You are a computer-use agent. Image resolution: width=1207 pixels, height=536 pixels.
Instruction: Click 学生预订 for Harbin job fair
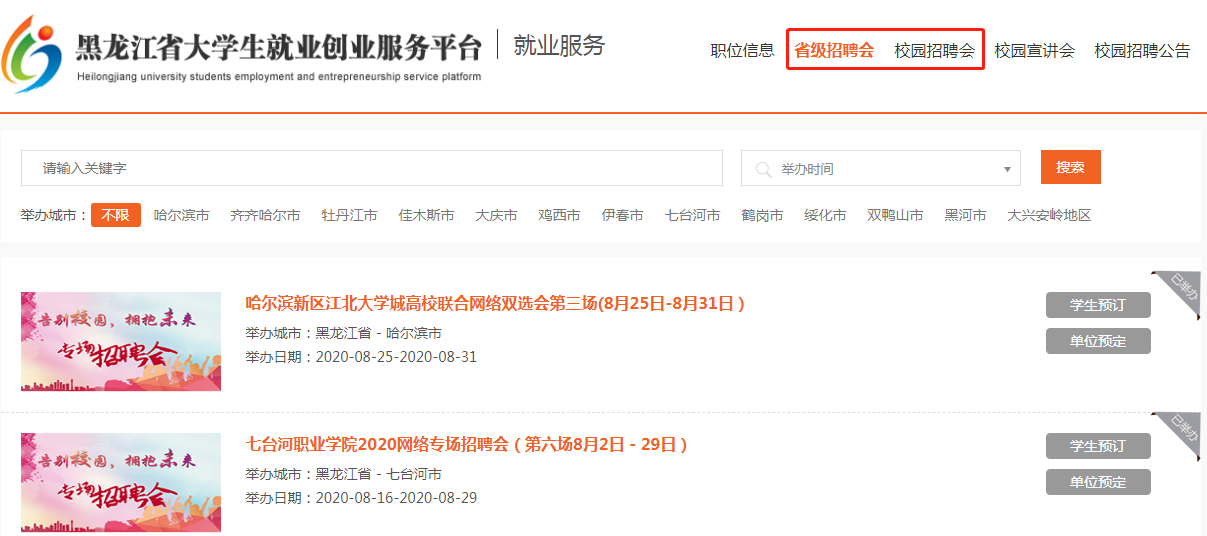(1098, 305)
